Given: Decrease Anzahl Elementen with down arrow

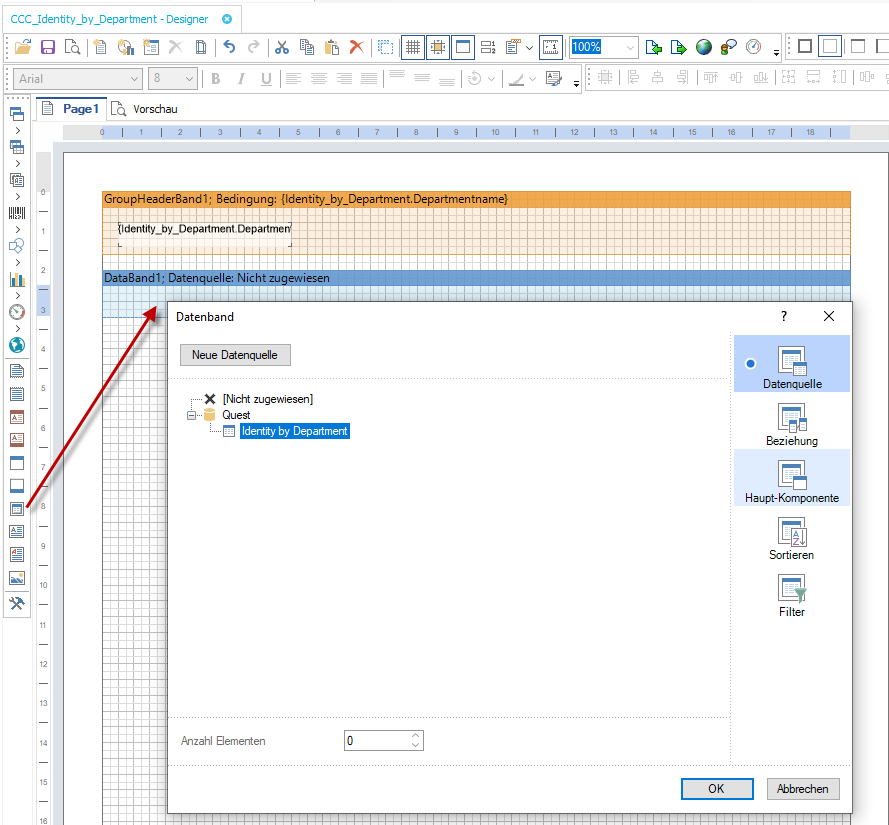Looking at the screenshot, I should [x=416, y=745].
